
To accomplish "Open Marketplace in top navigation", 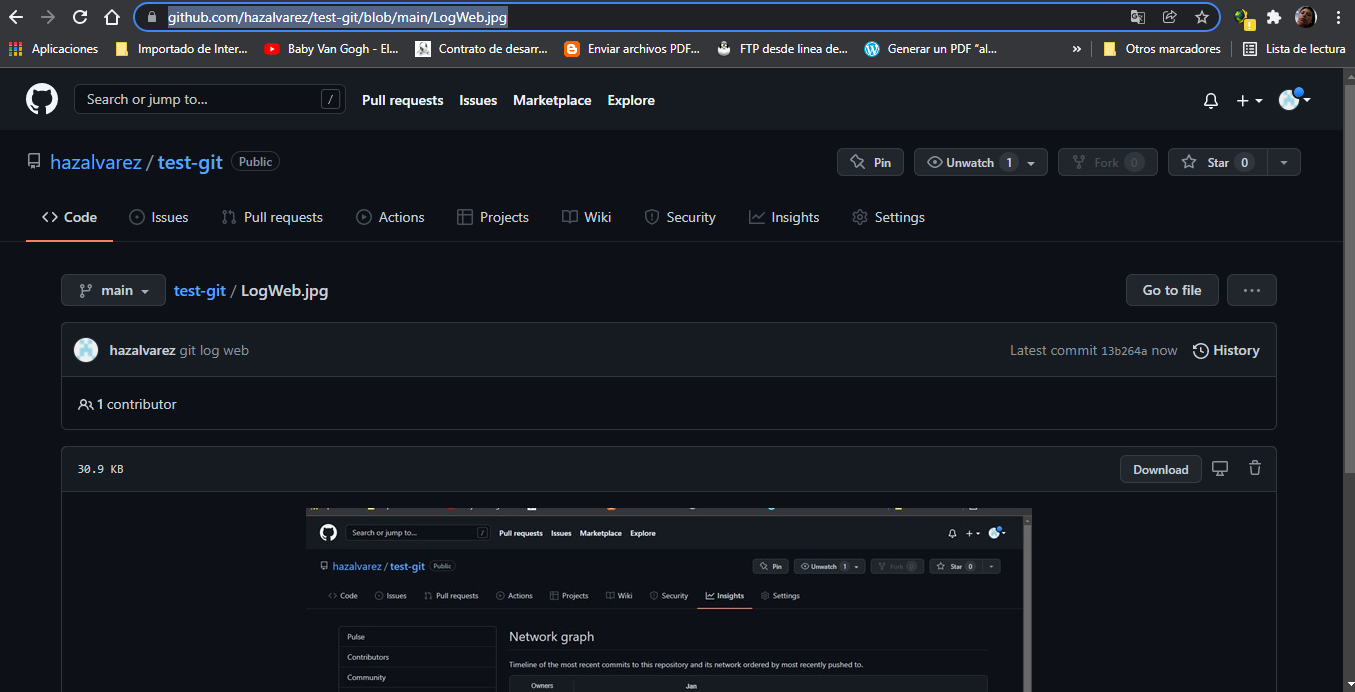I will 552,100.
